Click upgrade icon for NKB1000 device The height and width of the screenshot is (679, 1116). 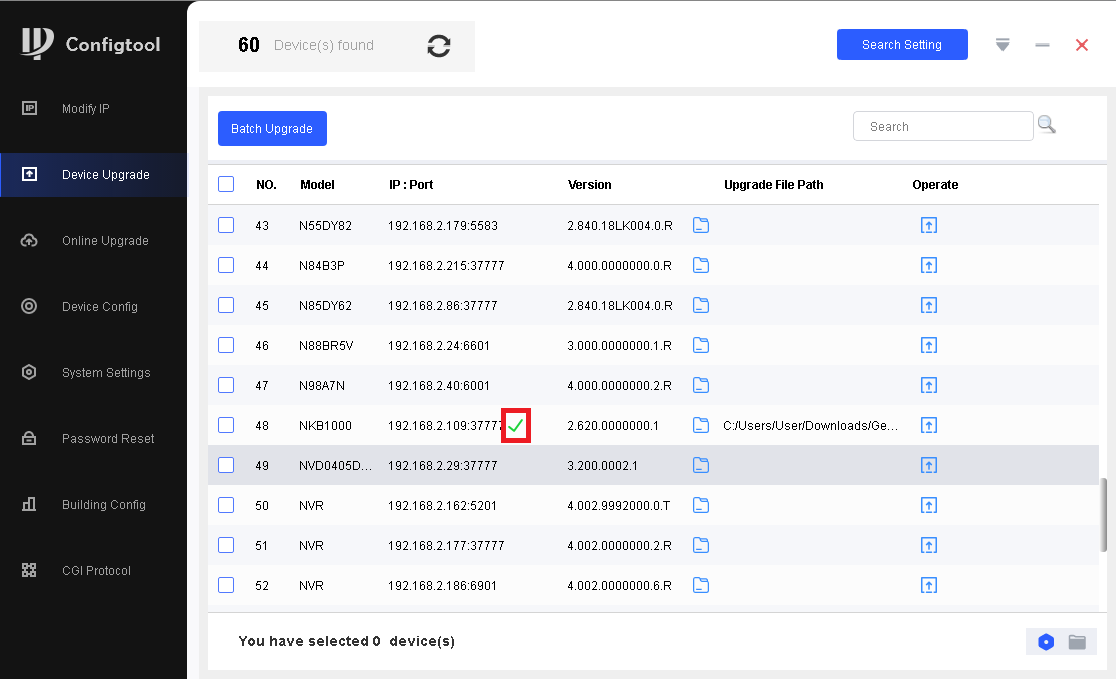(x=928, y=425)
